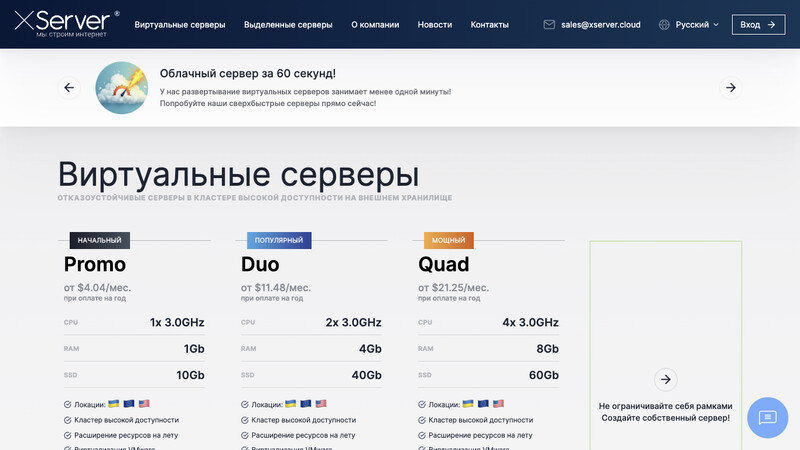Image resolution: width=800 pixels, height=450 pixels.
Task: Click Quad price от $21.25/мес.
Action: (x=454, y=288)
